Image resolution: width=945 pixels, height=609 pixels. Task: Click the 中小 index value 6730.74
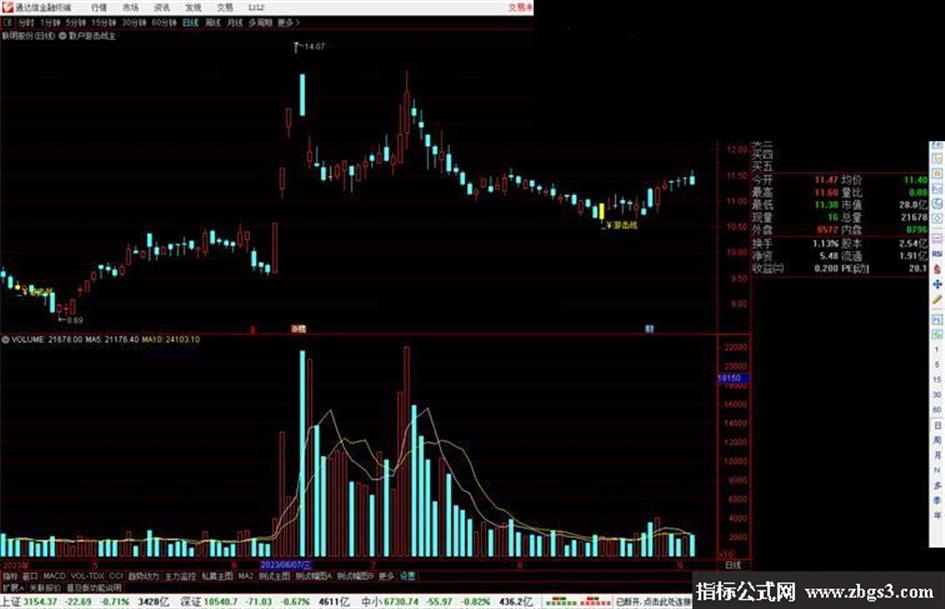pyautogui.click(x=400, y=602)
